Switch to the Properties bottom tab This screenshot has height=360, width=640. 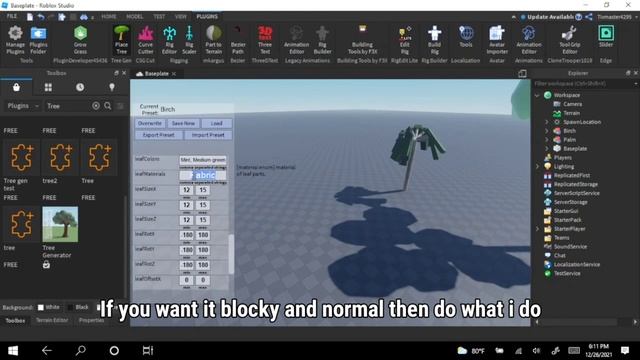click(x=91, y=320)
